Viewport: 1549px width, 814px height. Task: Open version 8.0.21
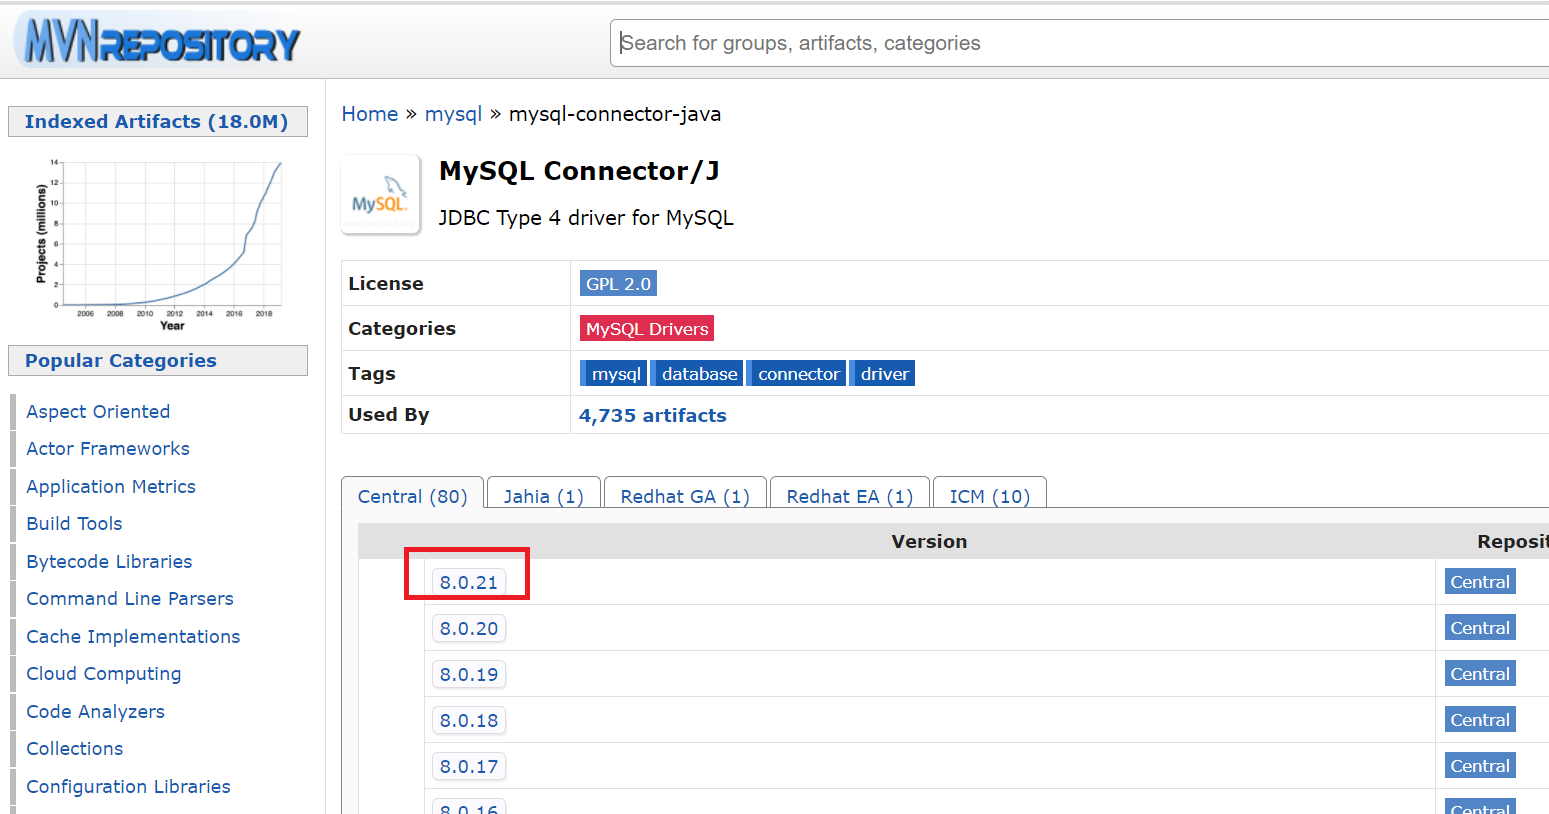[469, 582]
